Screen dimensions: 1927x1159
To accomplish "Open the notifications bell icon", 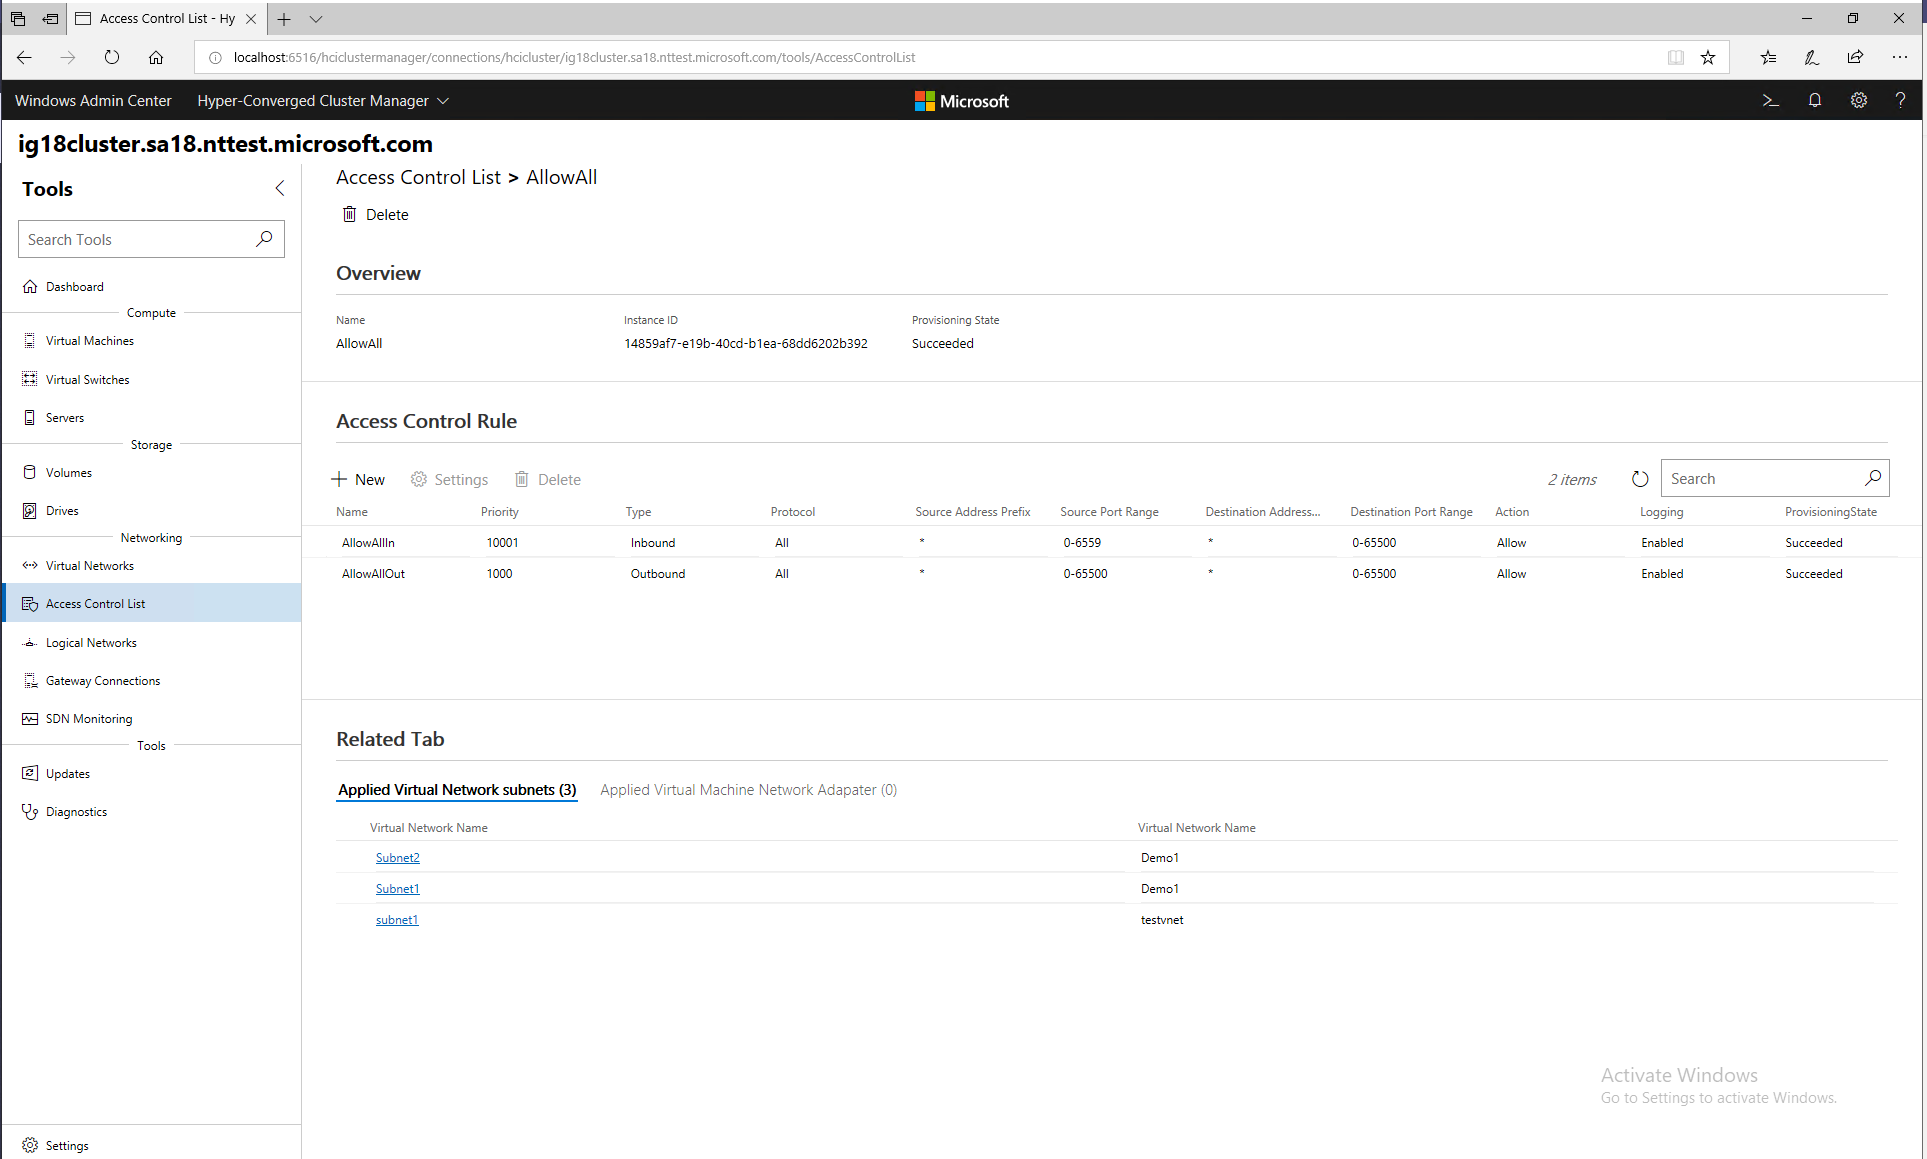I will (1815, 100).
